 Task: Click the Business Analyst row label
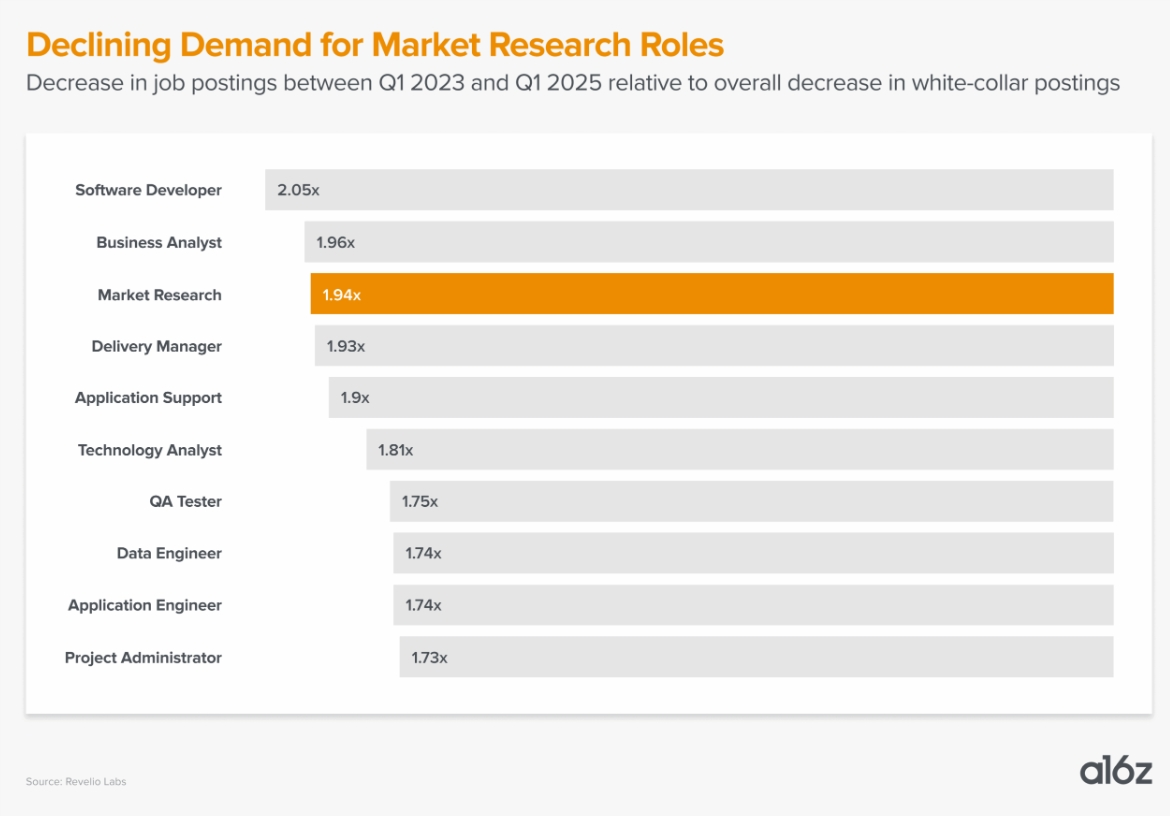click(159, 242)
